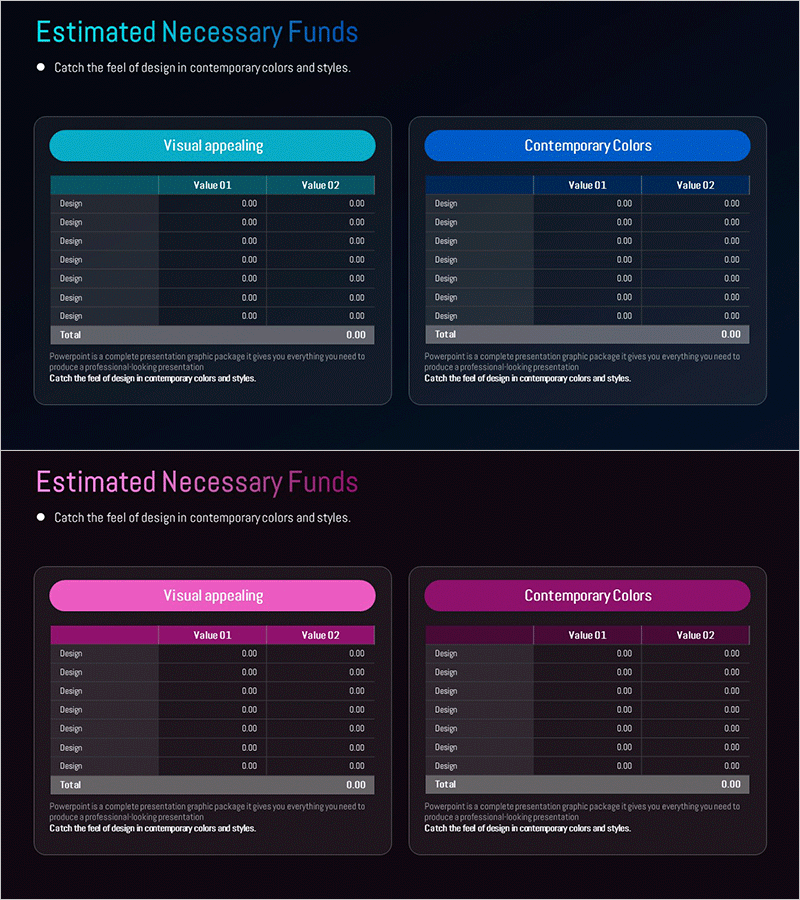Select the bold caption below the cyan table
Viewport: 800px width, 900px height.
click(x=152, y=379)
